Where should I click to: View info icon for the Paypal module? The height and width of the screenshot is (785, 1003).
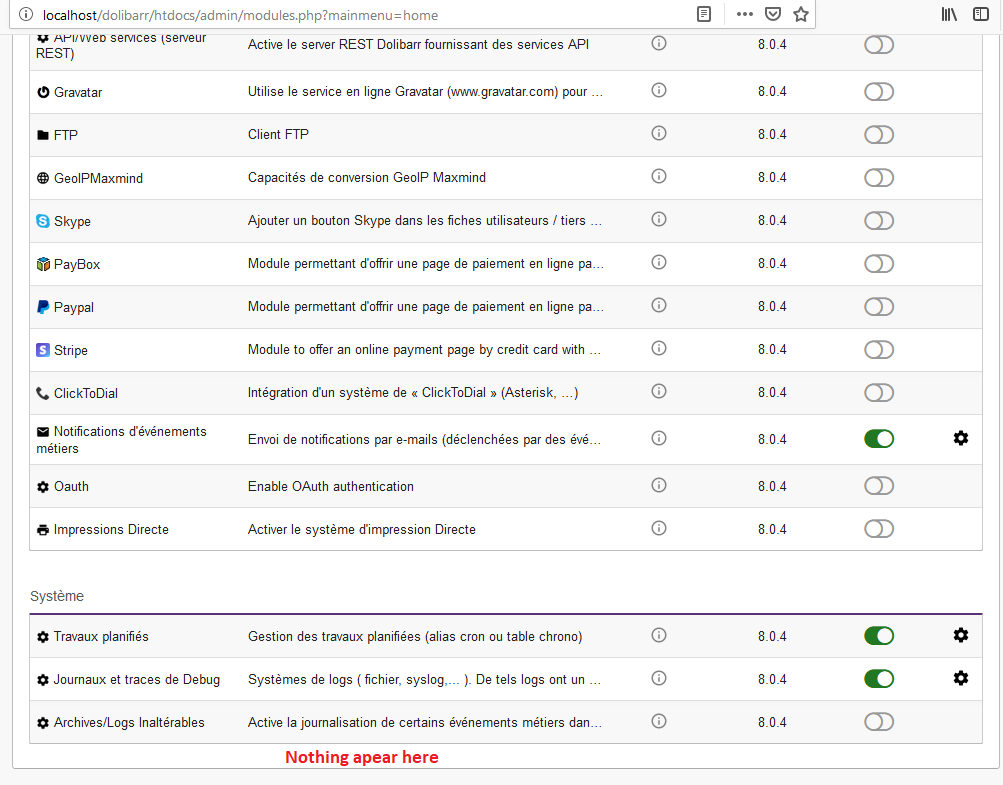[658, 305]
